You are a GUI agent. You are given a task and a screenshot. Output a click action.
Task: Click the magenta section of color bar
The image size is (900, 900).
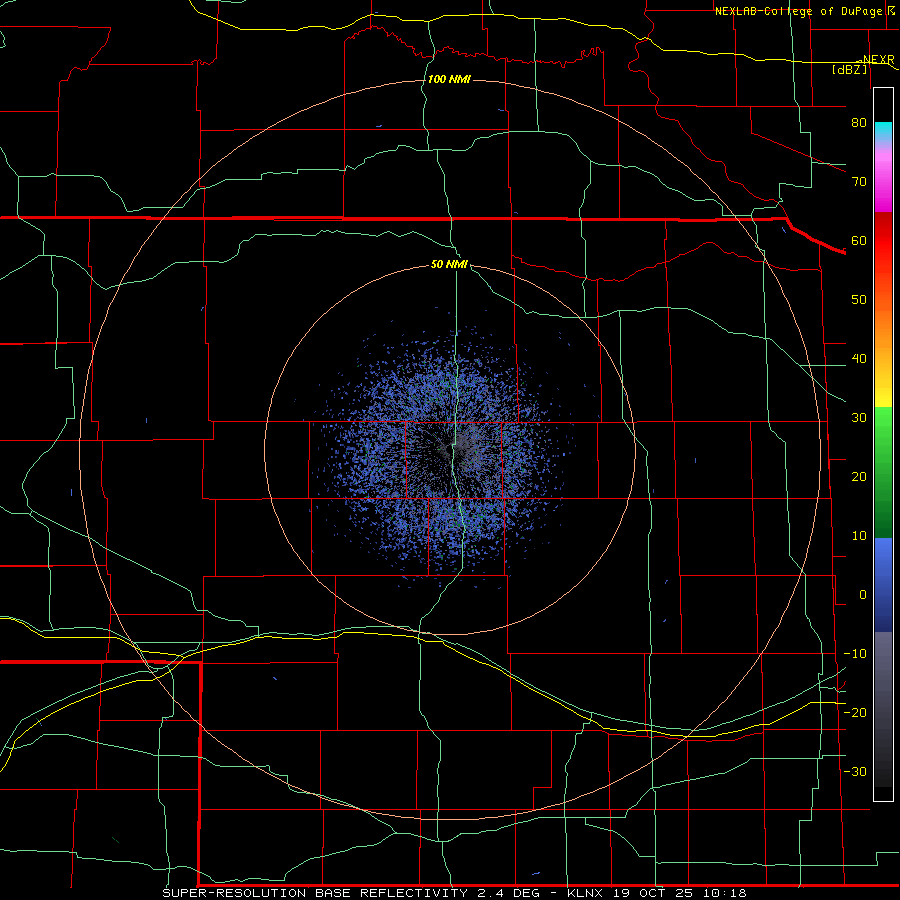pos(883,181)
